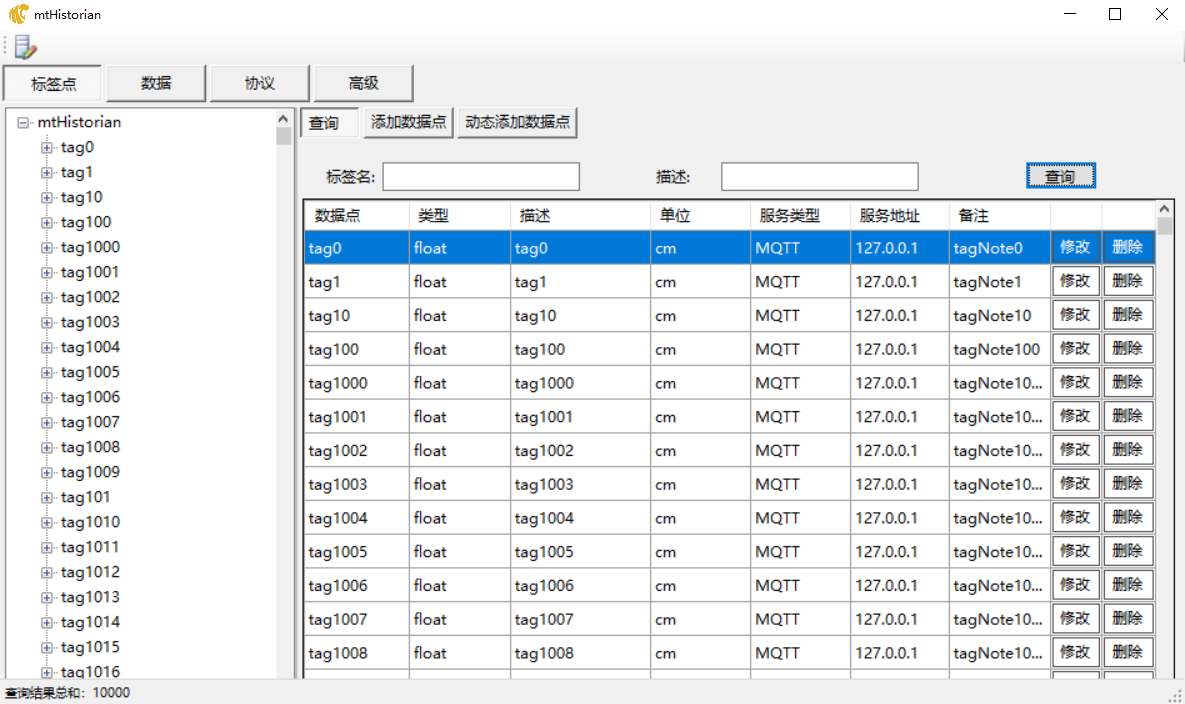
Task: Collapse the mtHistorian root tree node
Action: pos(23,123)
